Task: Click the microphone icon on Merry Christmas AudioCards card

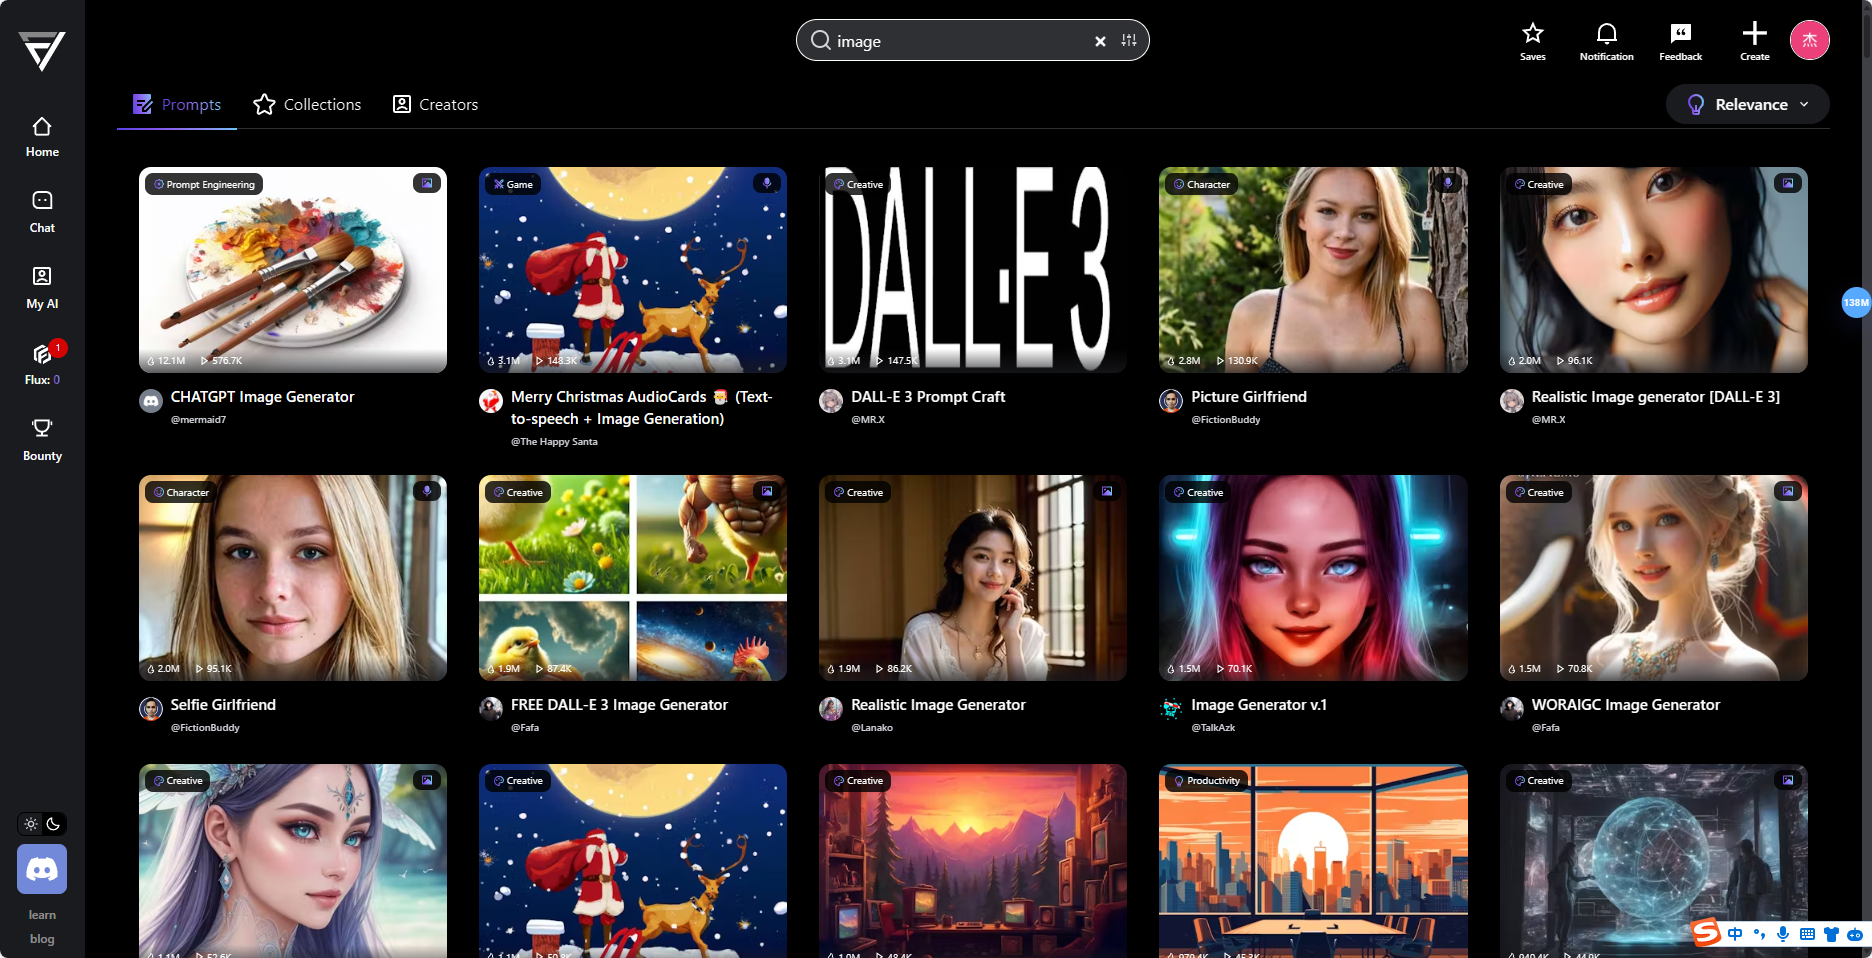Action: coord(767,183)
